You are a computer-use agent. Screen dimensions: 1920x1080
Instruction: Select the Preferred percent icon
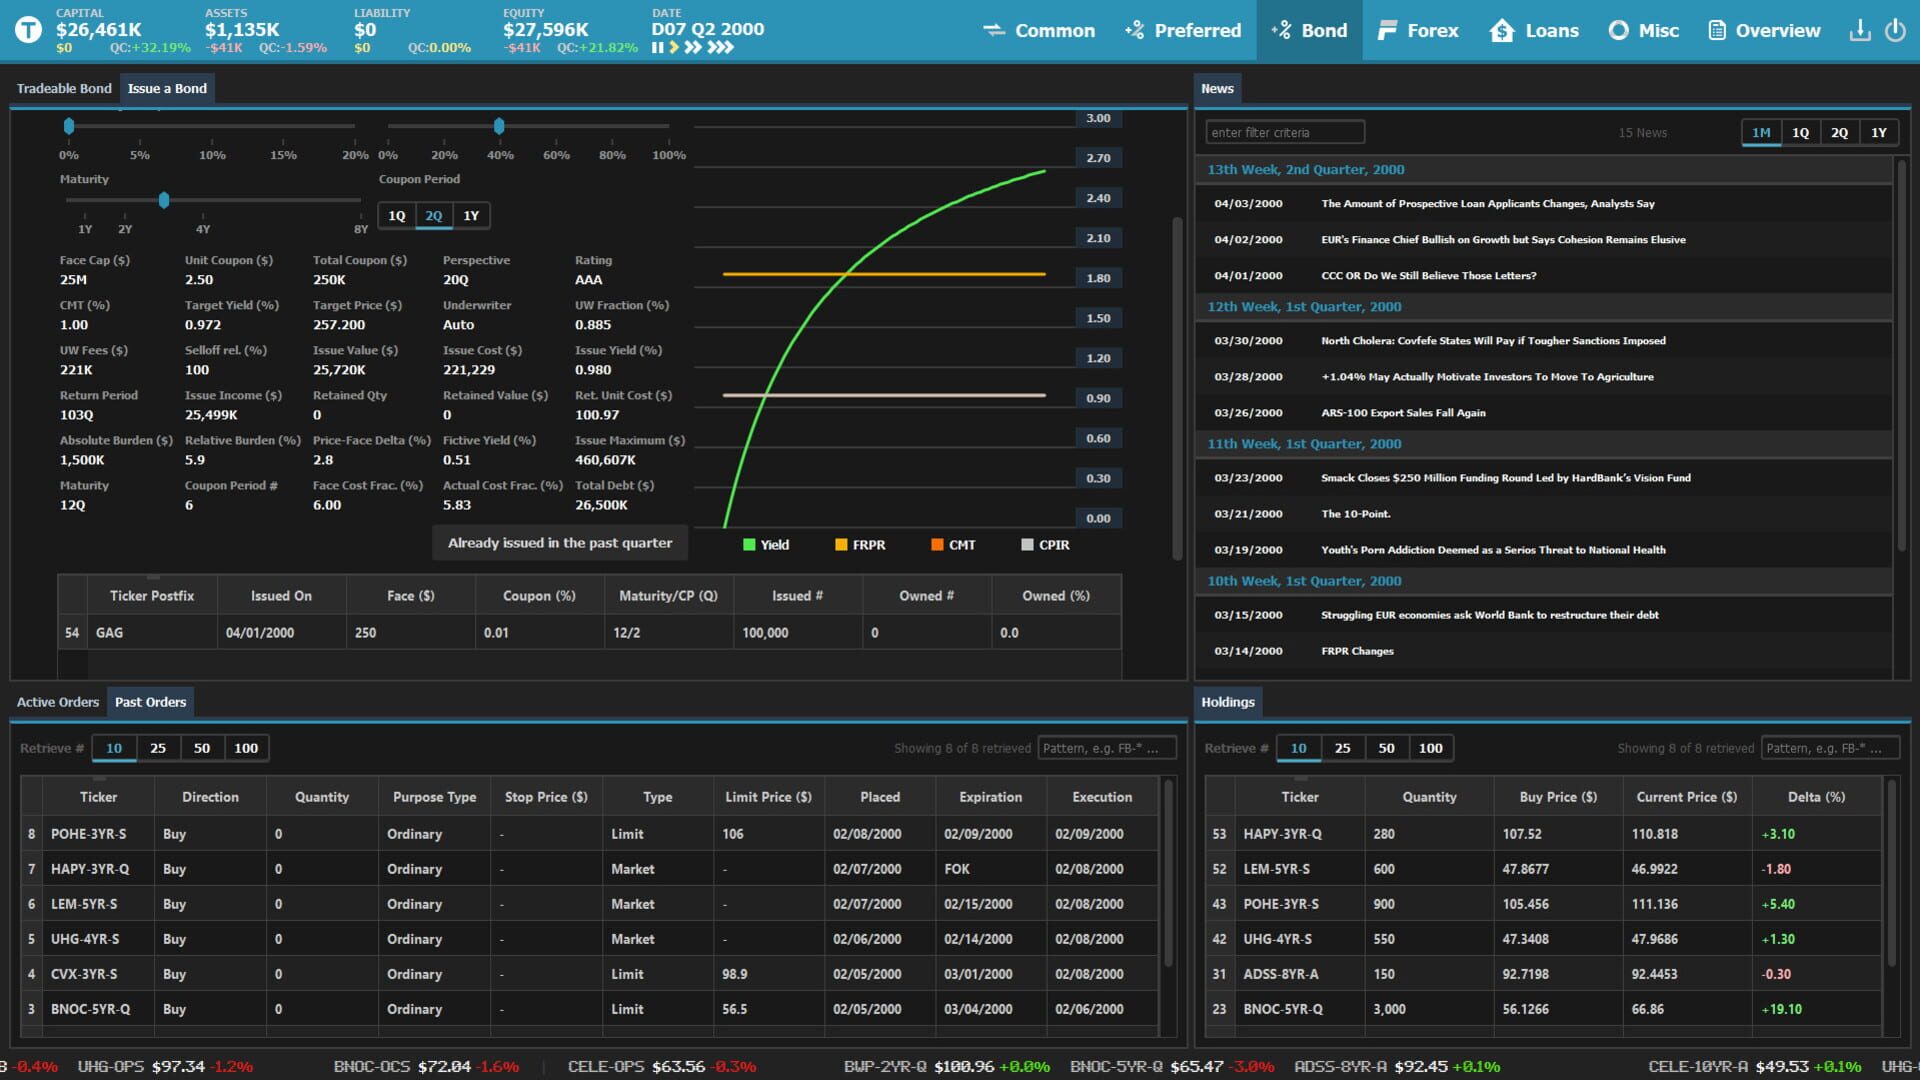point(1135,30)
